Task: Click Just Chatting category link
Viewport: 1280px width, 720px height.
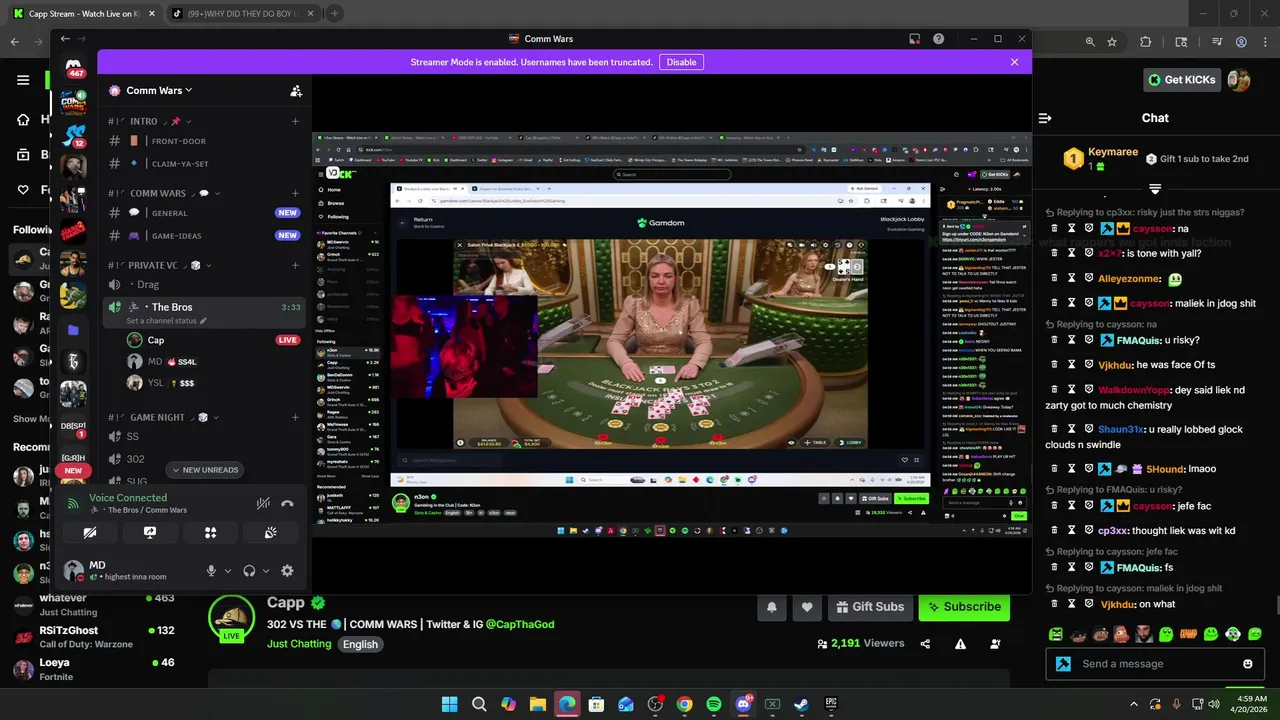Action: coord(299,644)
